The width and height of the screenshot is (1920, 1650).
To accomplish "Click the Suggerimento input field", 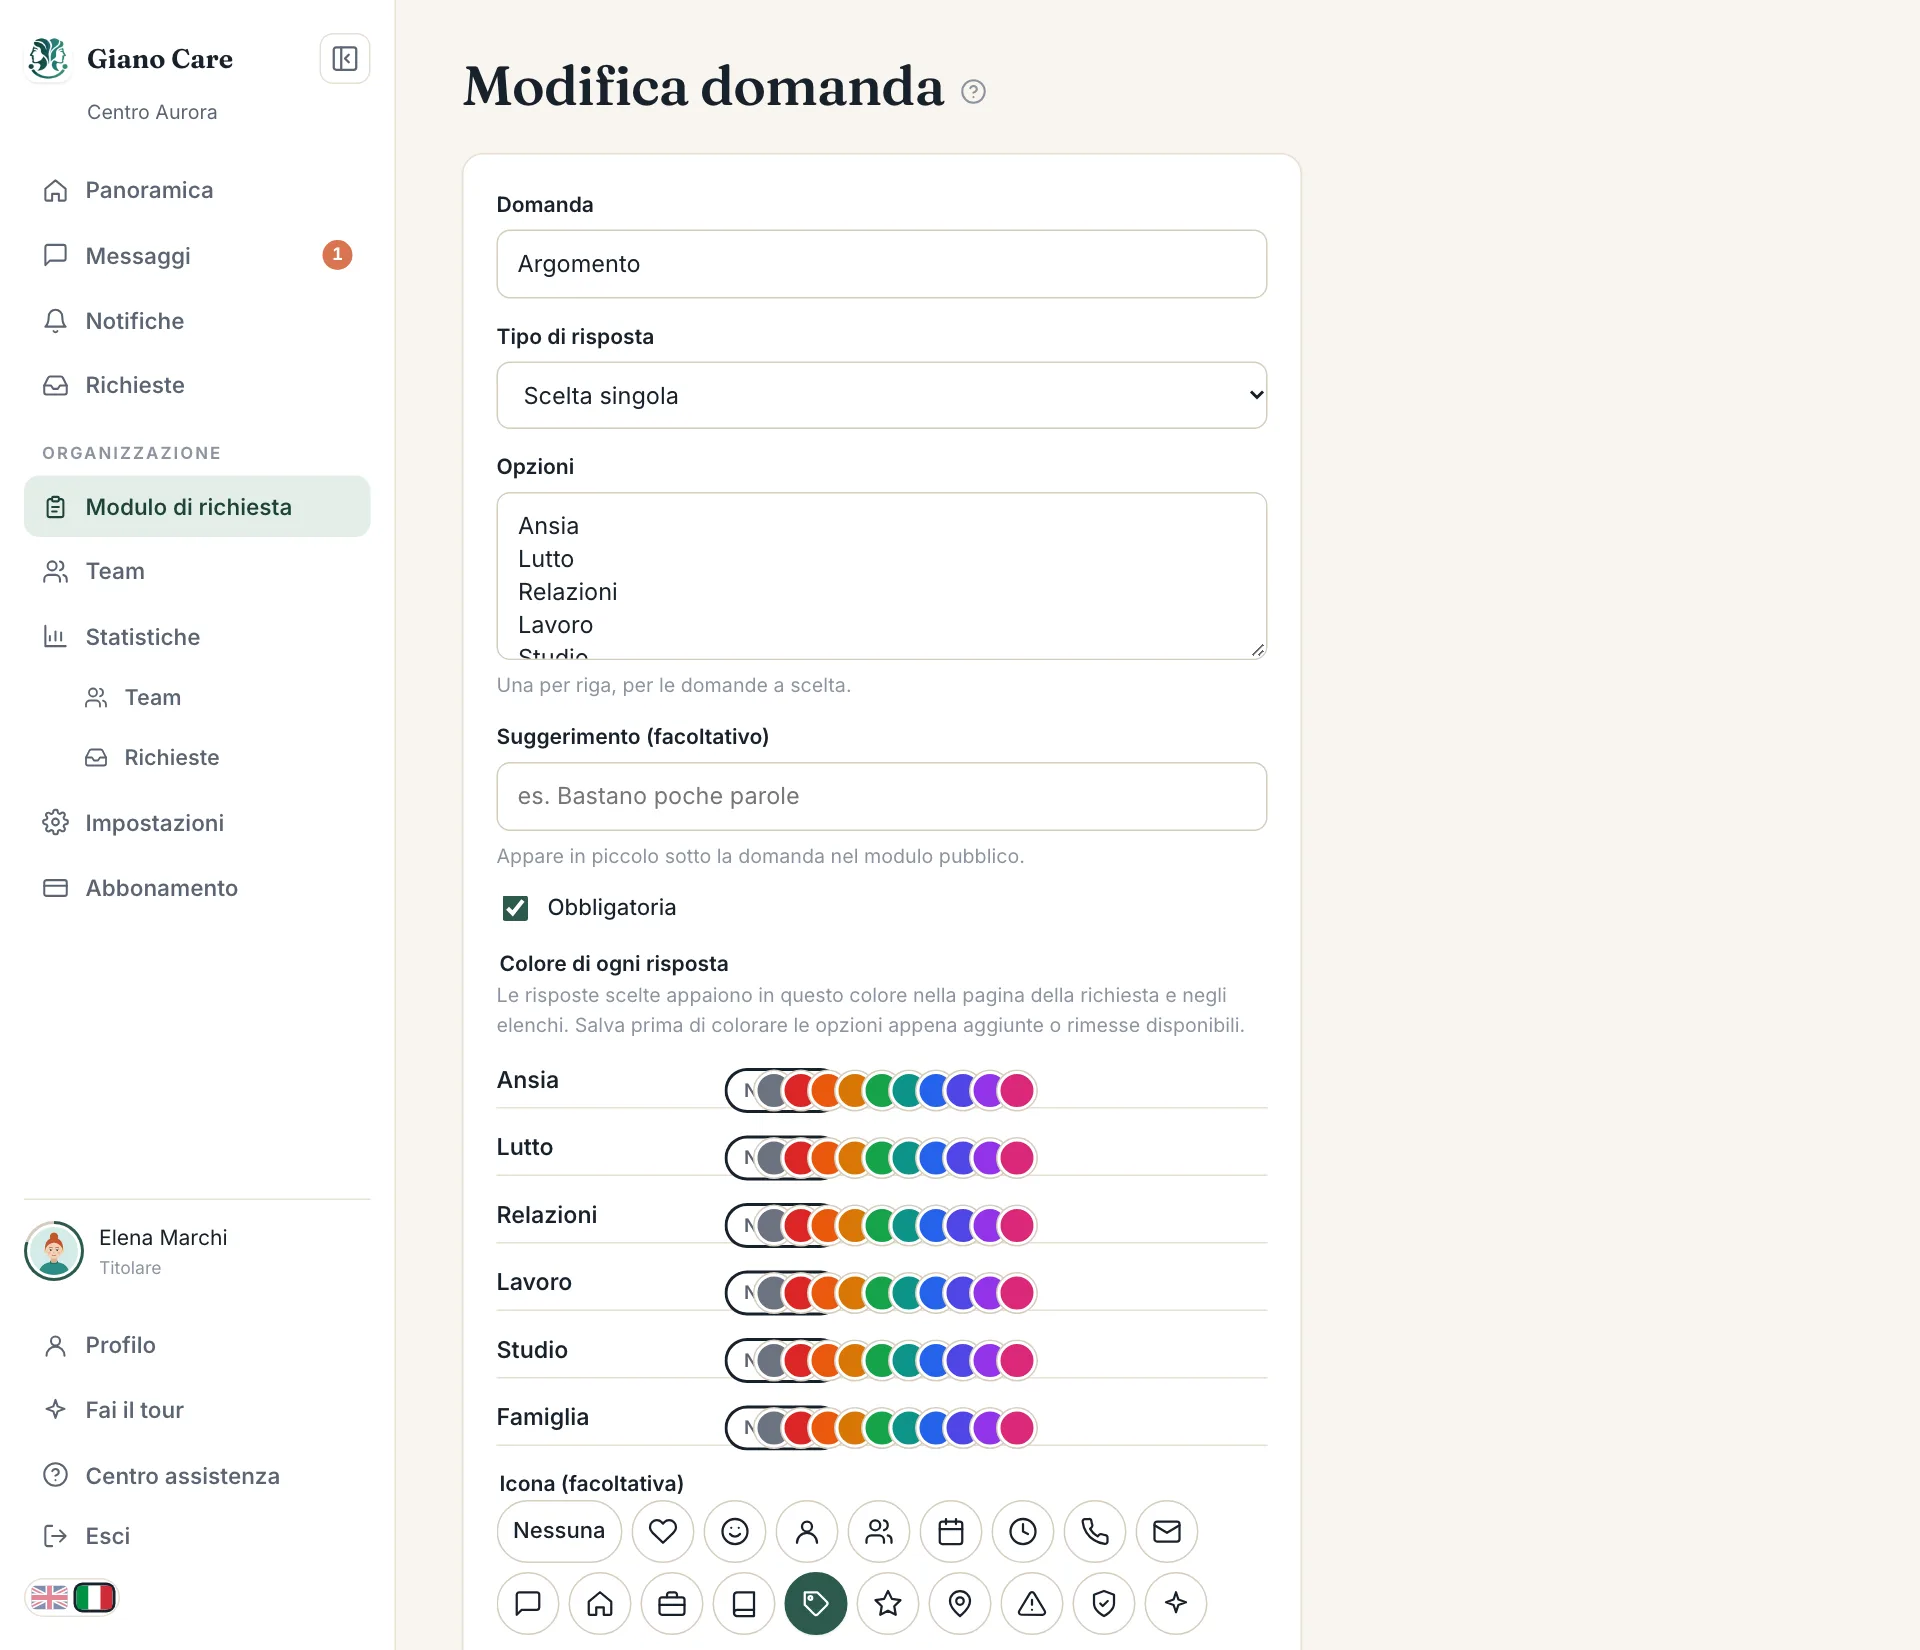I will click(882, 796).
